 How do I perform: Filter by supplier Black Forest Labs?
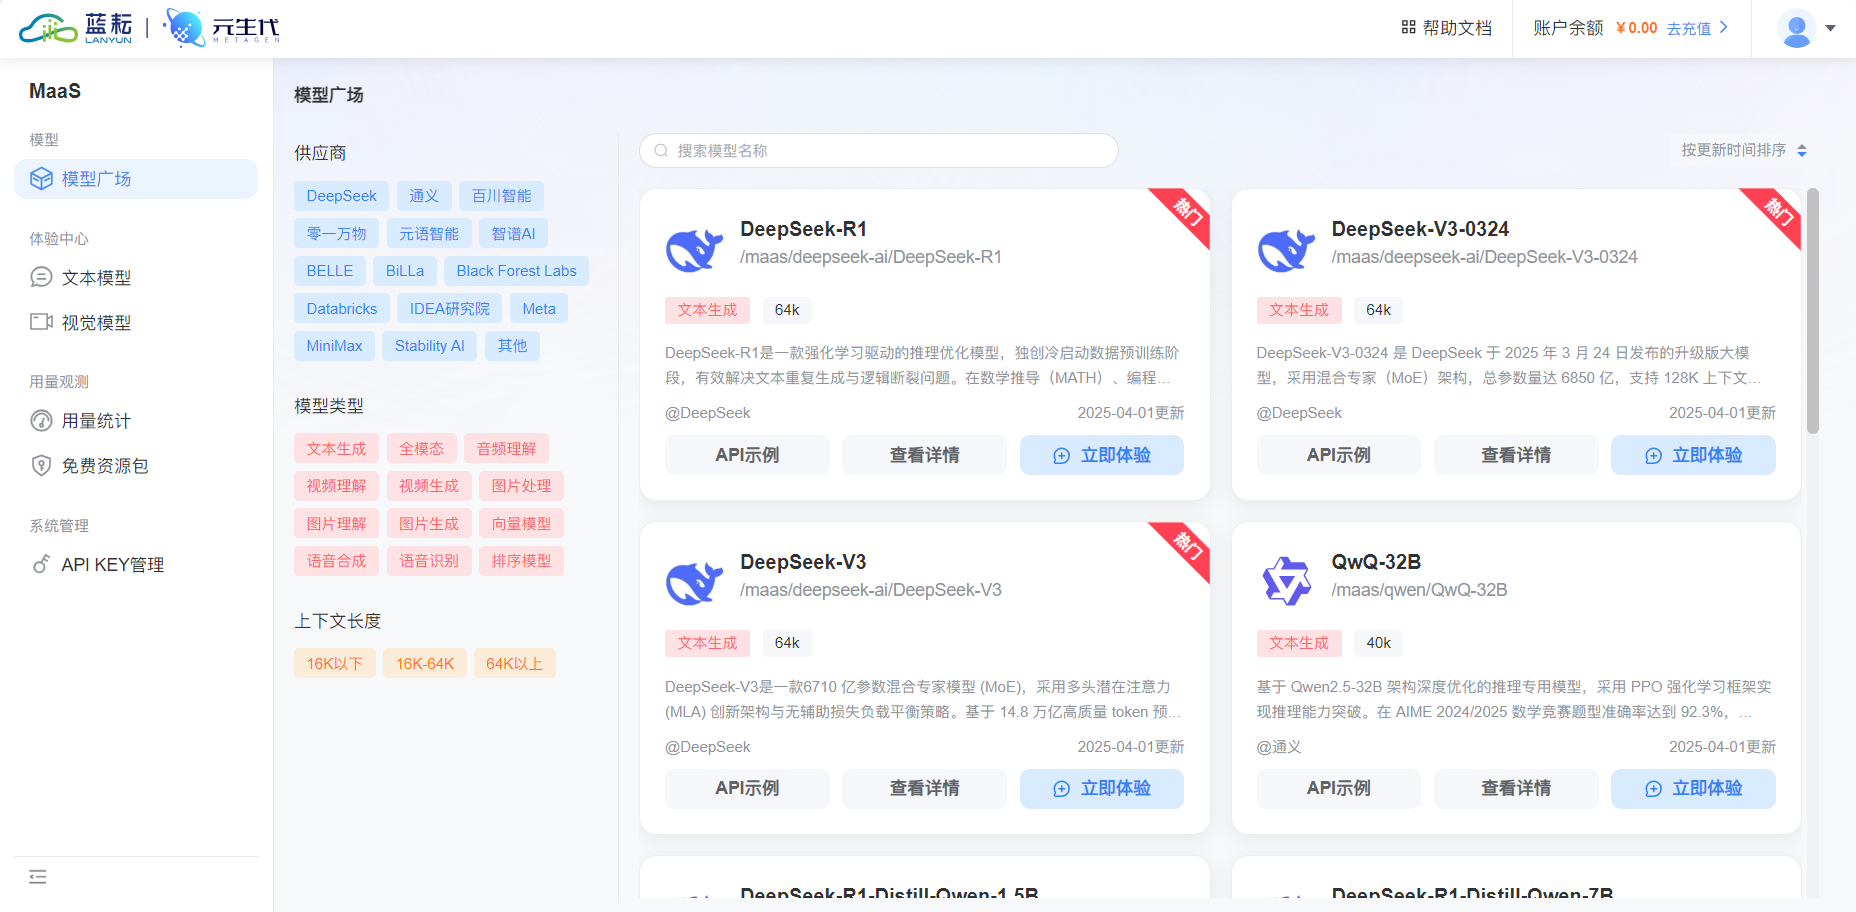point(516,271)
